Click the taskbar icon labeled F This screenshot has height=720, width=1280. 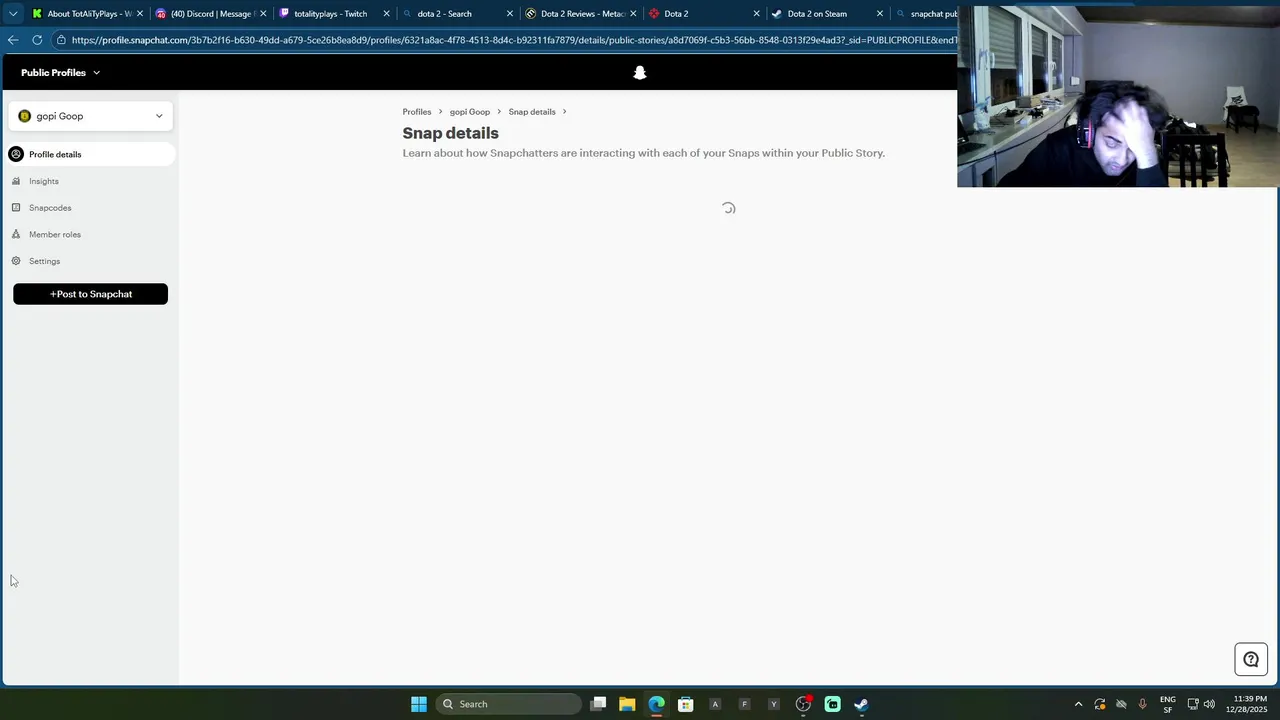[744, 704]
